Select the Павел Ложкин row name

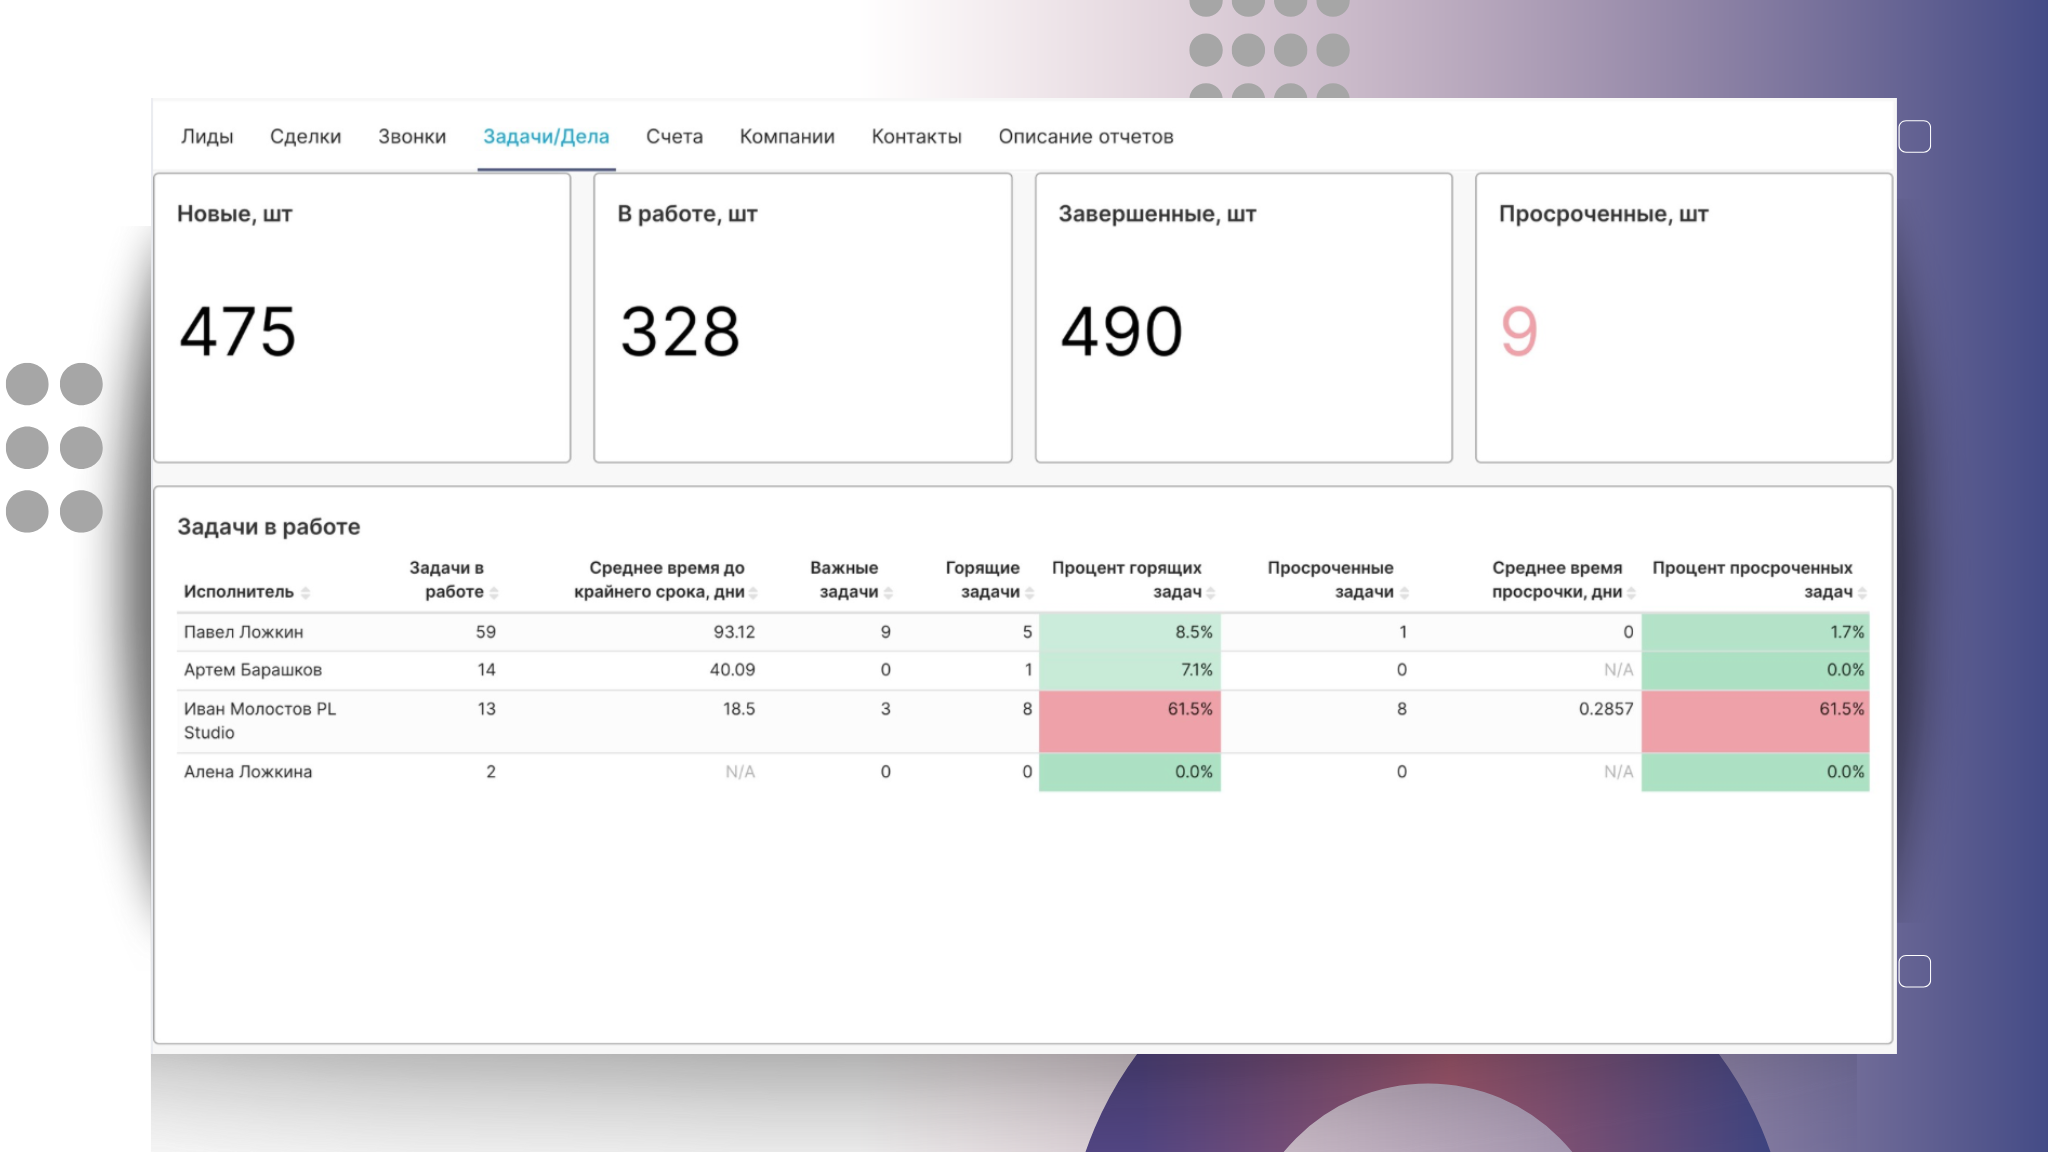243,632
